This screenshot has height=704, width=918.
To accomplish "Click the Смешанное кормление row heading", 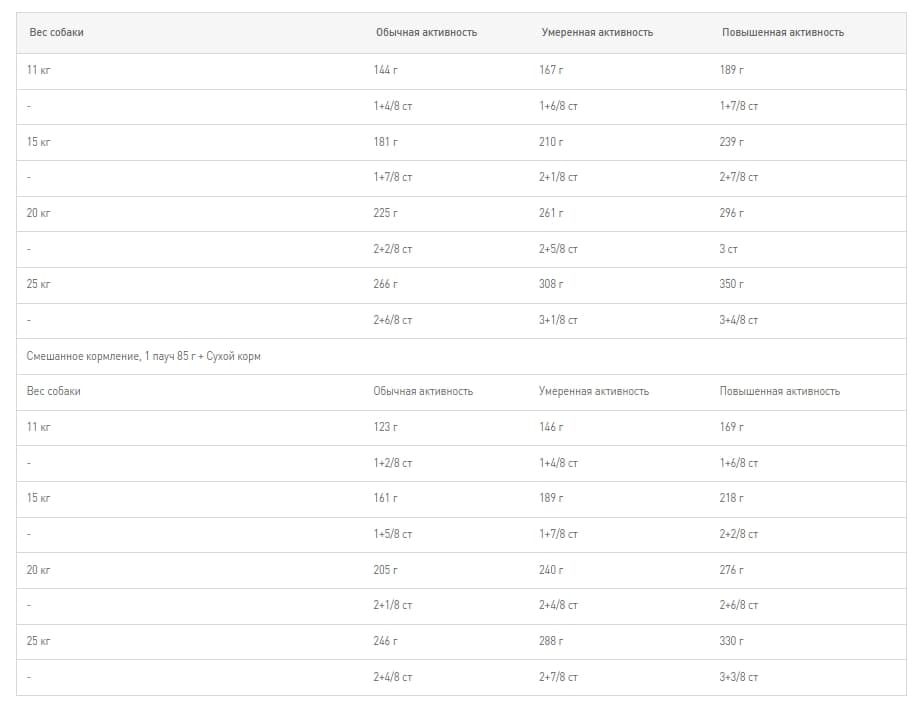I will (x=144, y=356).
